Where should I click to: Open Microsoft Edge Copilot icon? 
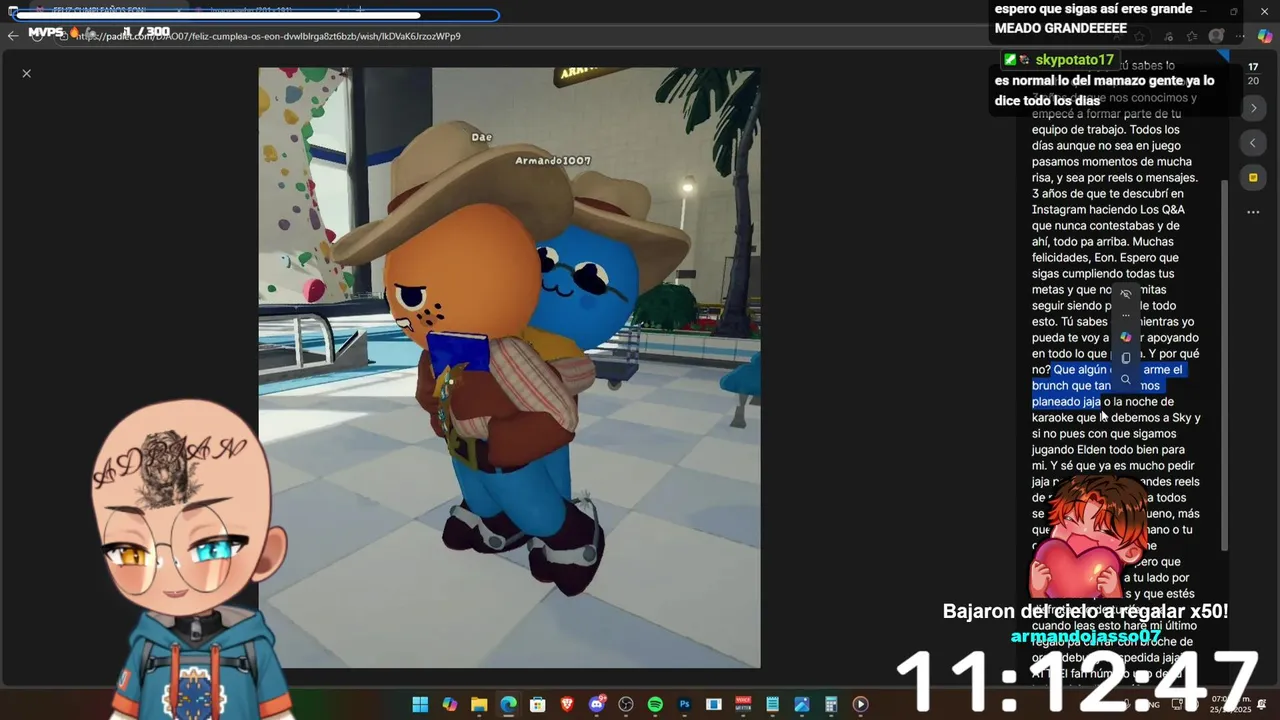click(1265, 36)
